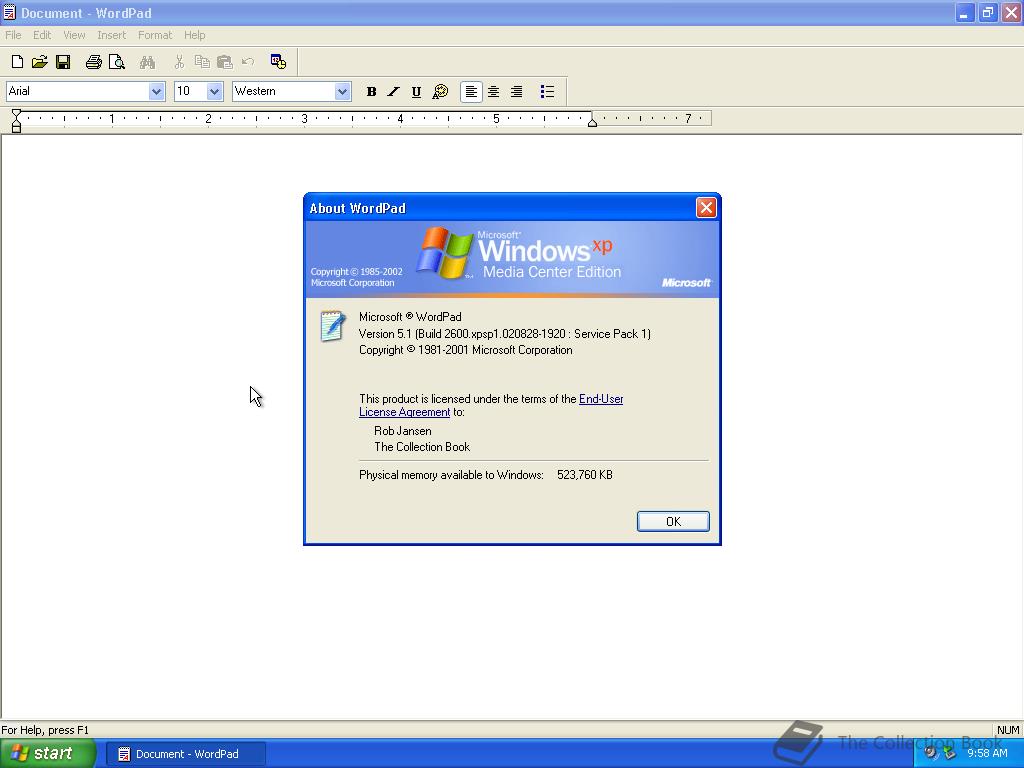Click the Copy toolbar icon

click(202, 62)
